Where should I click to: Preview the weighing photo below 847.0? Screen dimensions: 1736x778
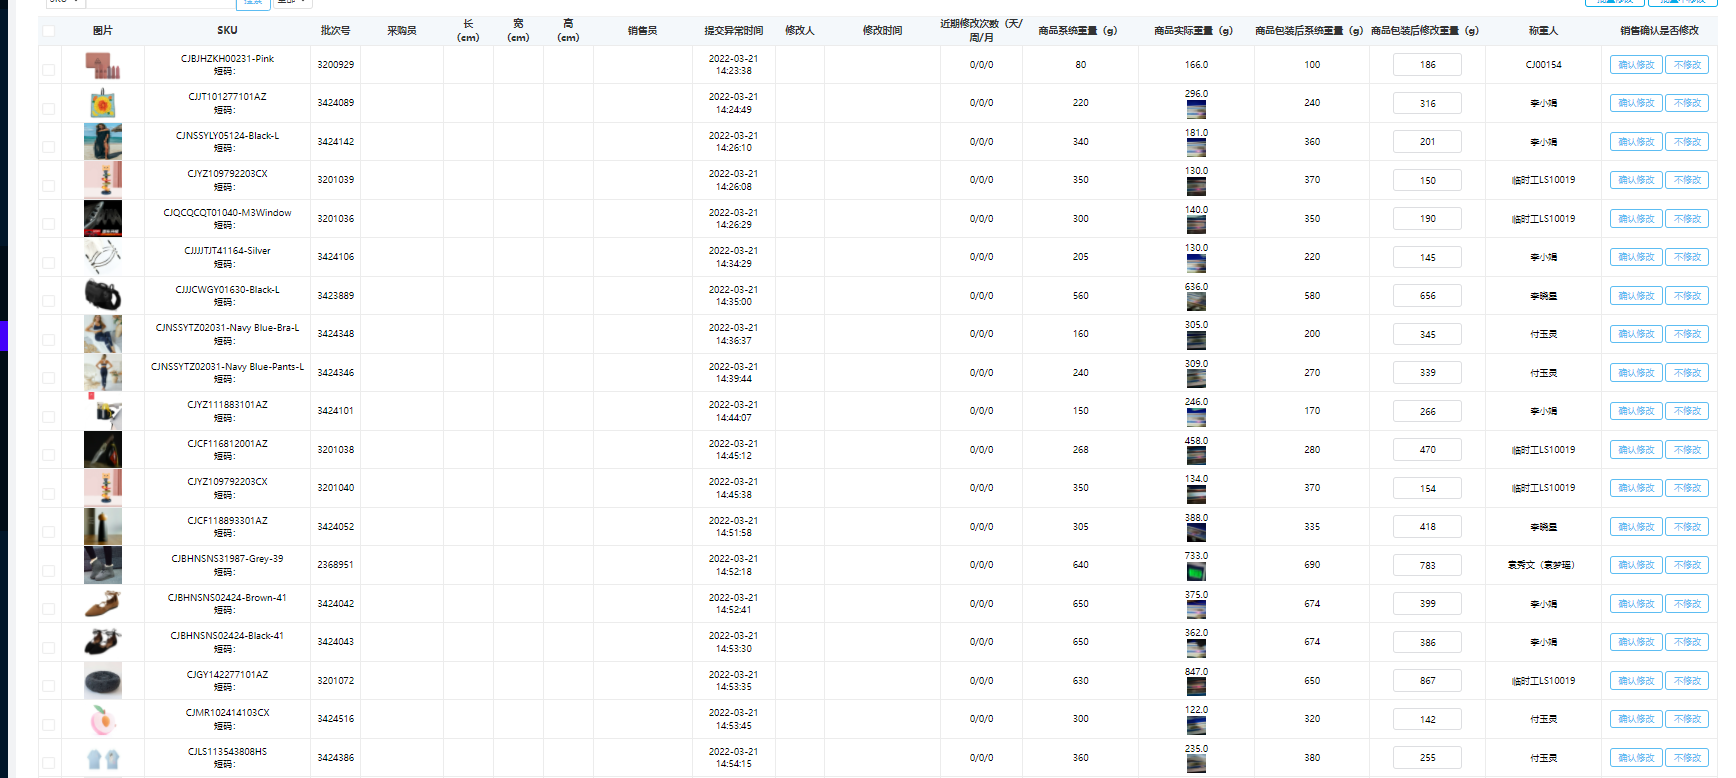1196,687
